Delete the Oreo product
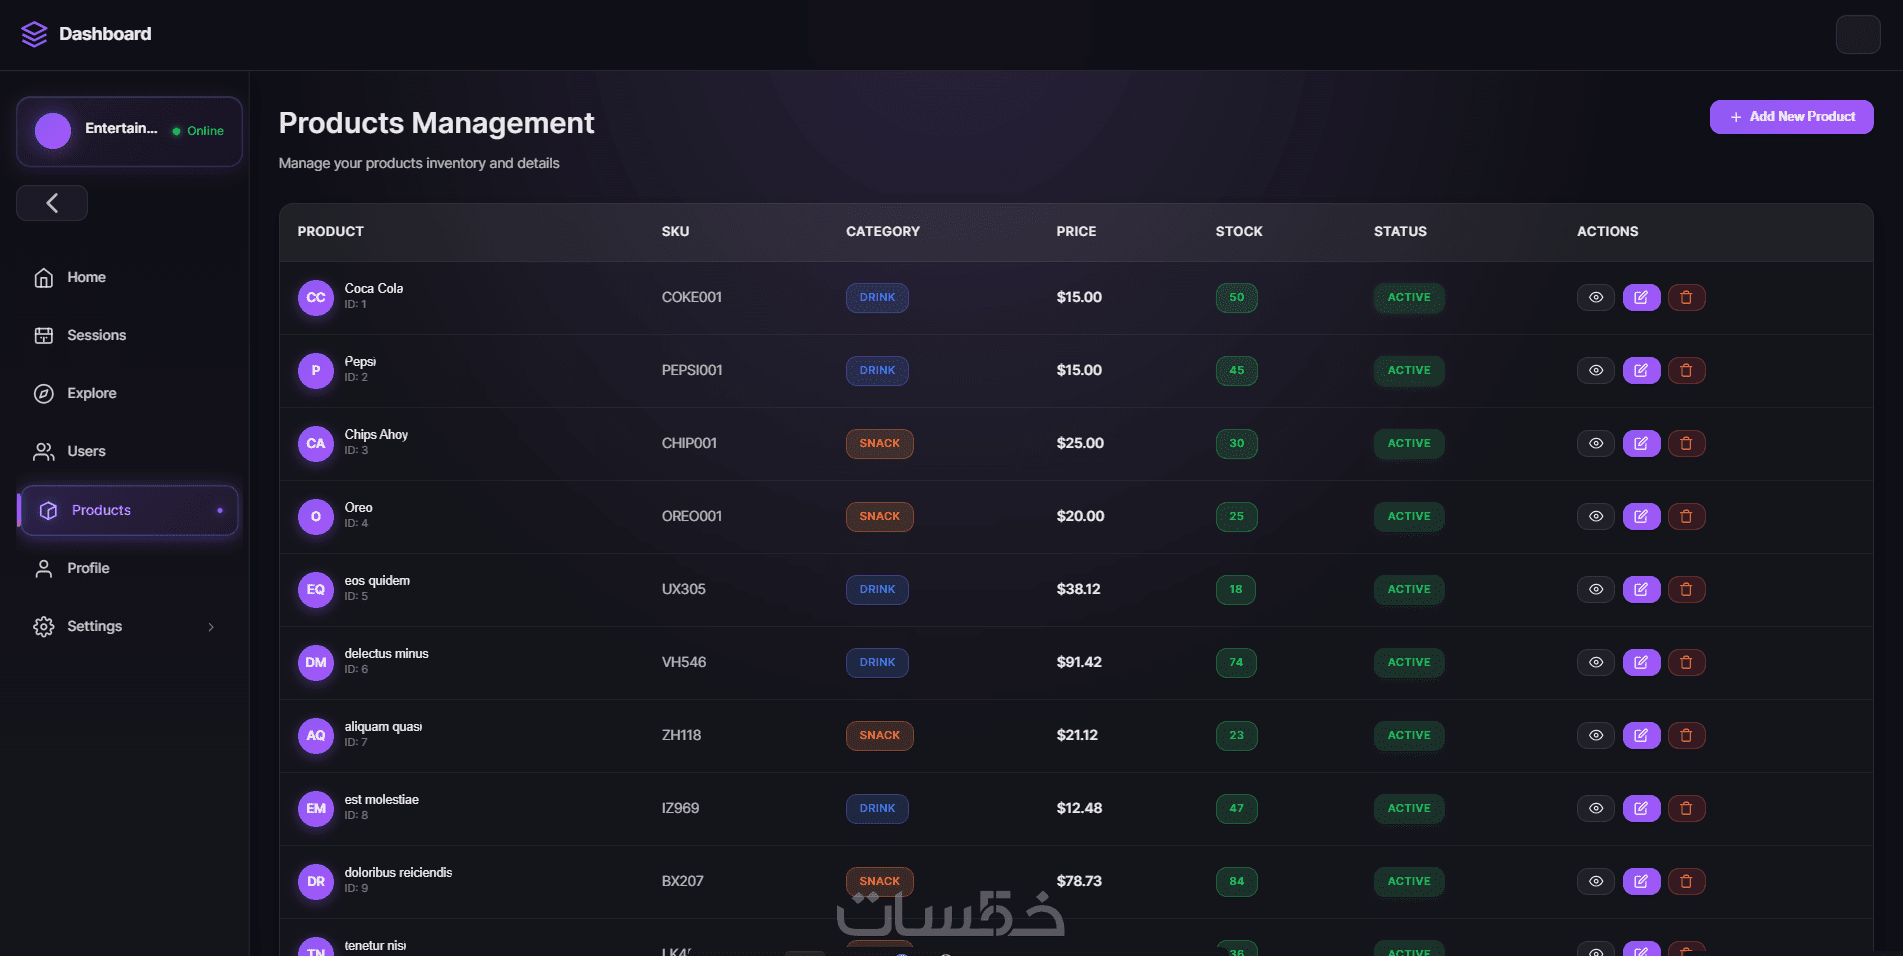Viewport: 1903px width, 956px height. coord(1686,516)
